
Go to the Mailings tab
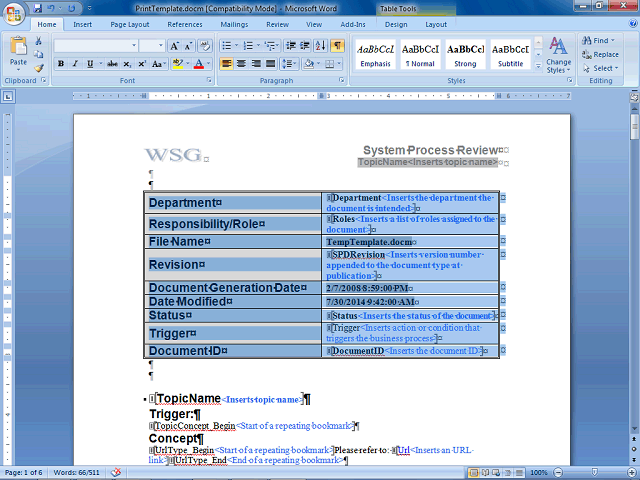tap(234, 24)
